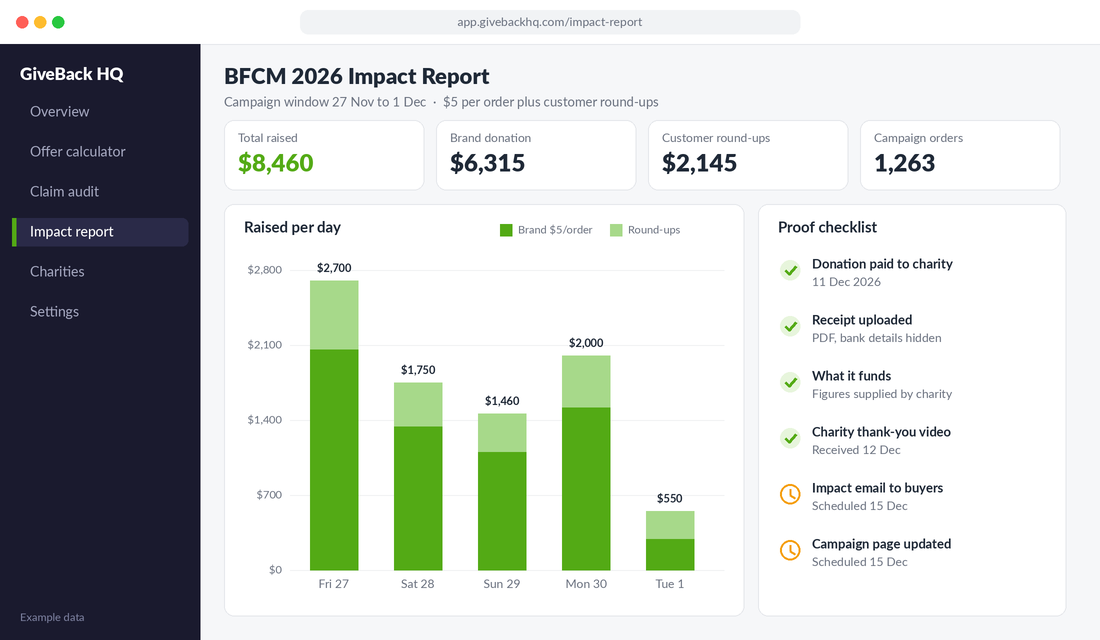Click the Sat 28 dark green brand bar

tap(418, 498)
